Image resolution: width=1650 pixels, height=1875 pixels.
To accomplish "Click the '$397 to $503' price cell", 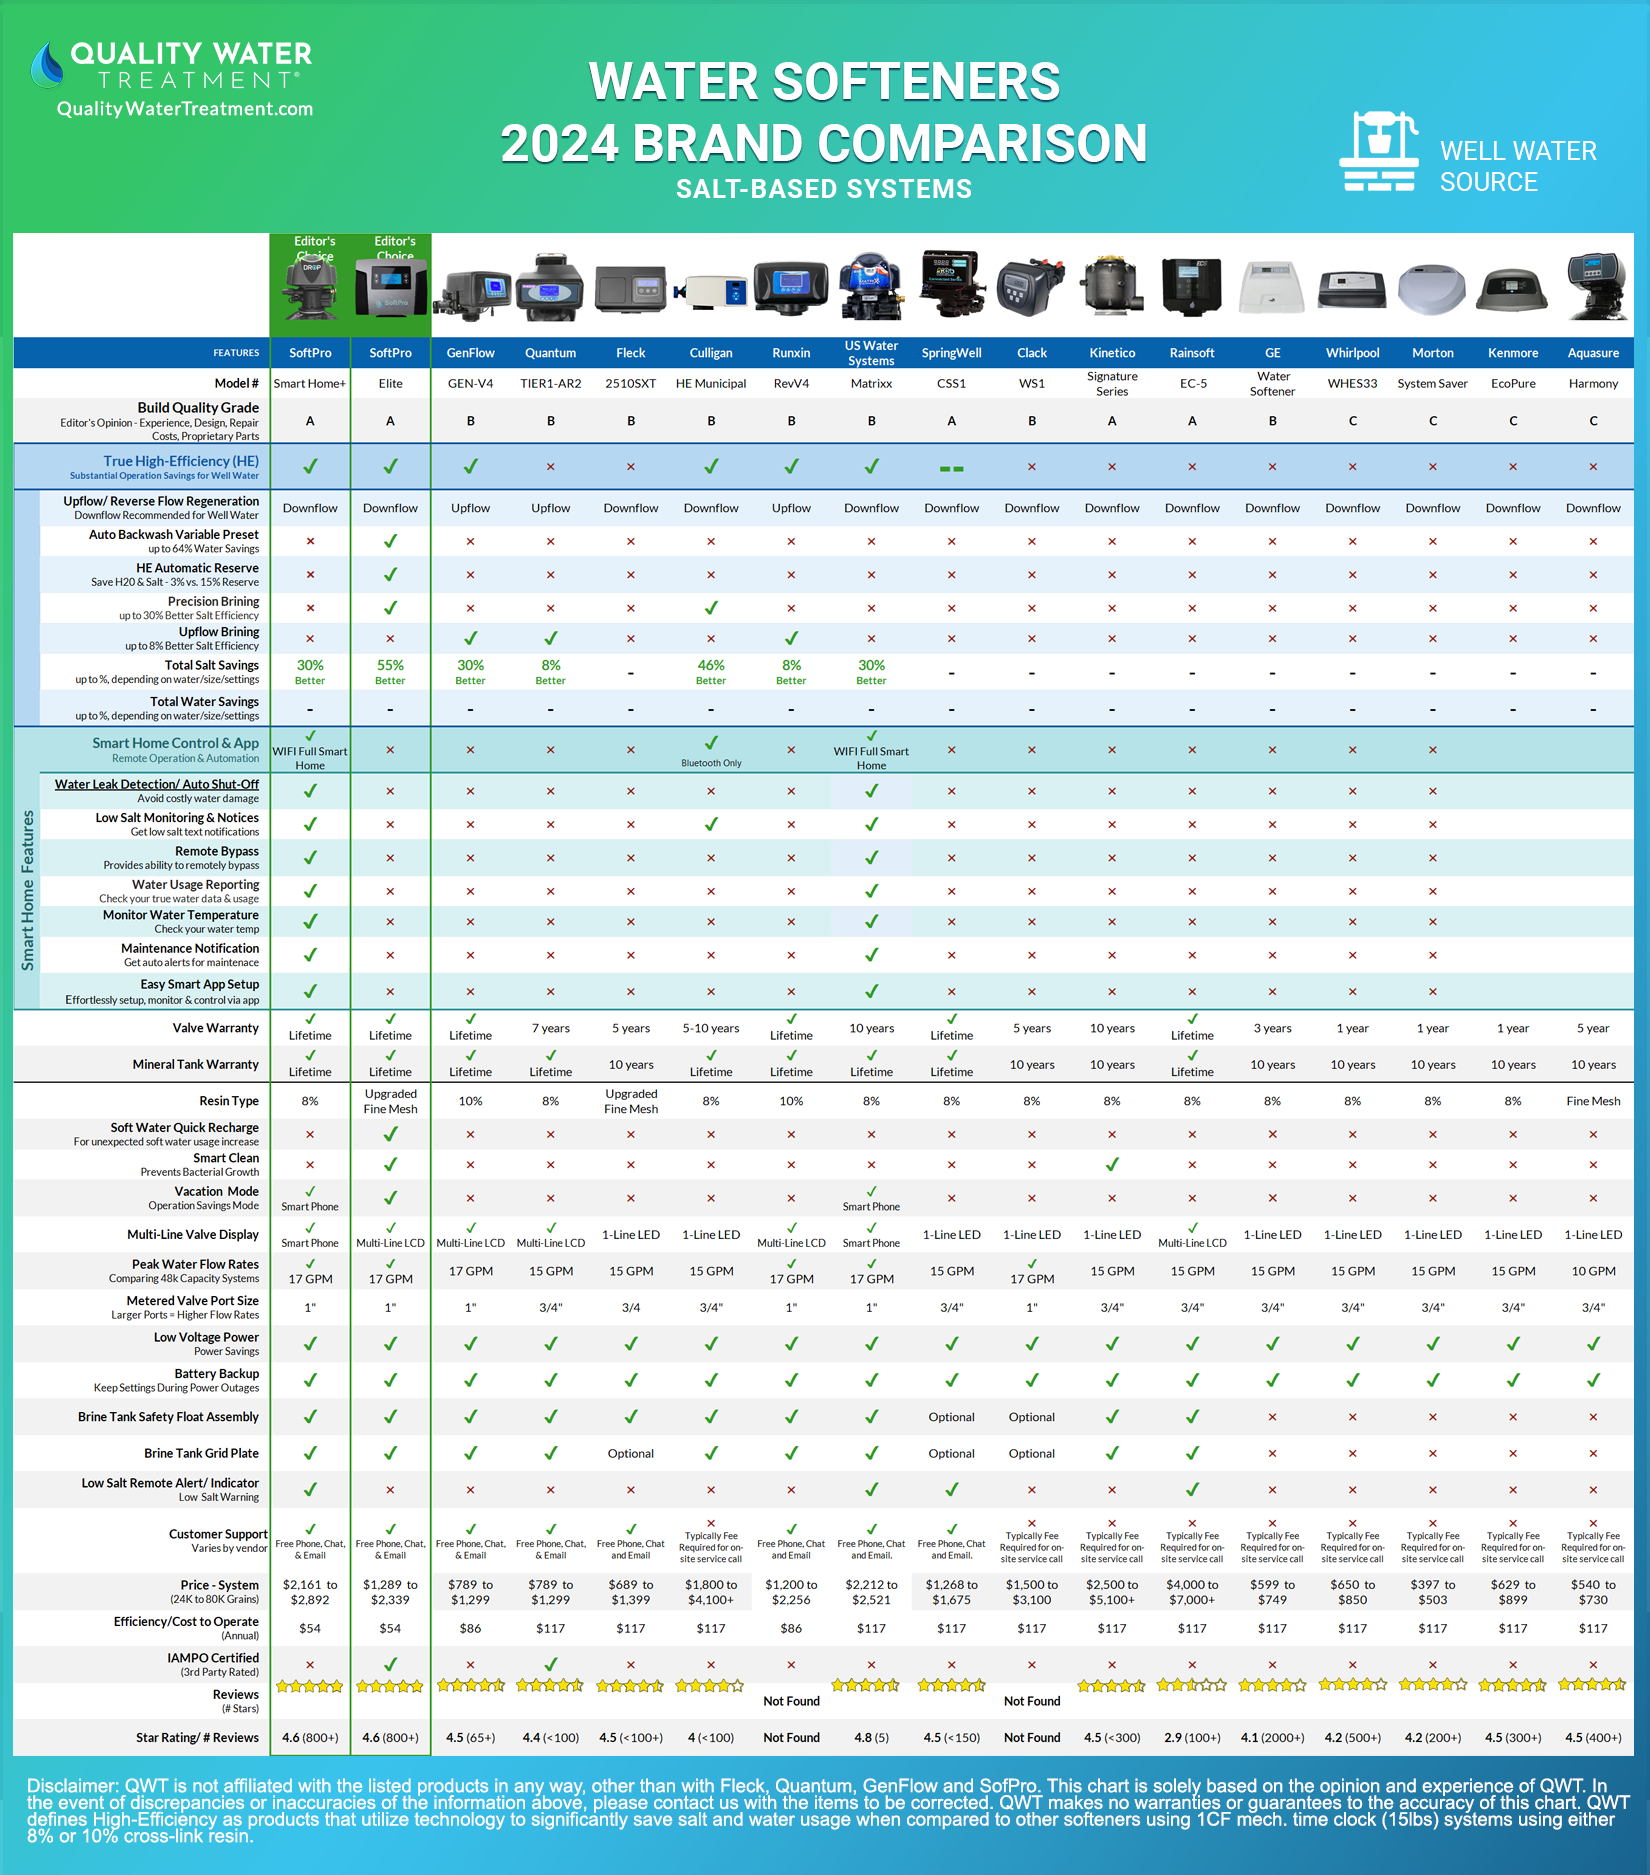I will [x=1433, y=1592].
